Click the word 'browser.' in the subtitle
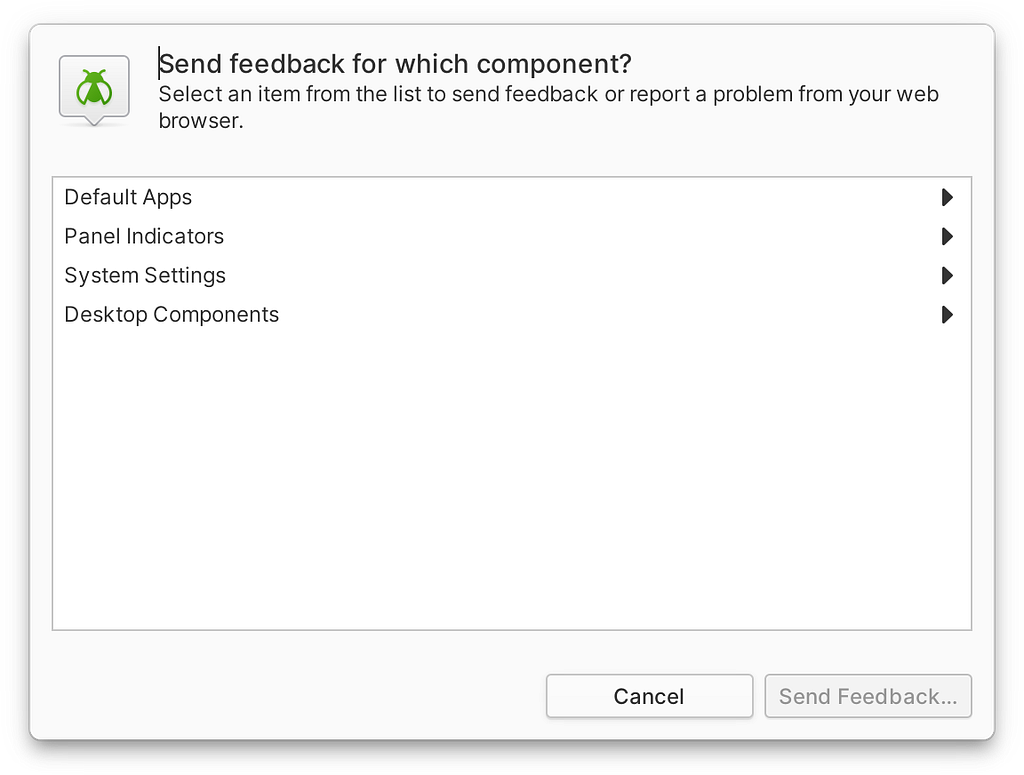Image resolution: width=1024 pixels, height=775 pixels. 201,121
